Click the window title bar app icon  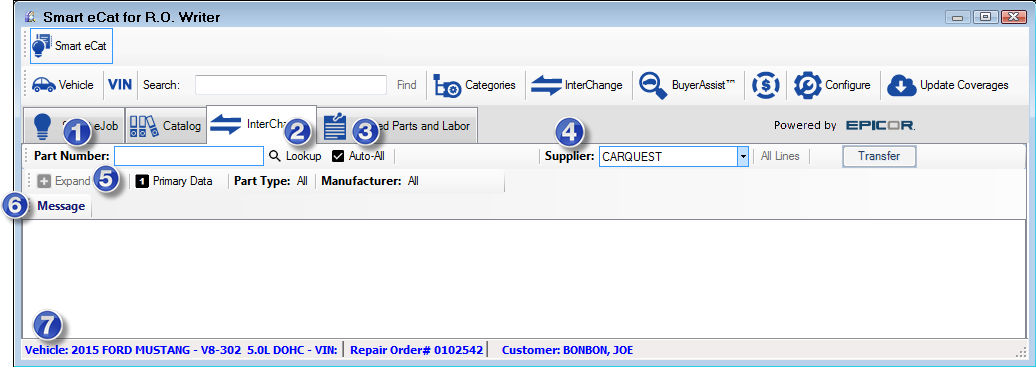29,16
